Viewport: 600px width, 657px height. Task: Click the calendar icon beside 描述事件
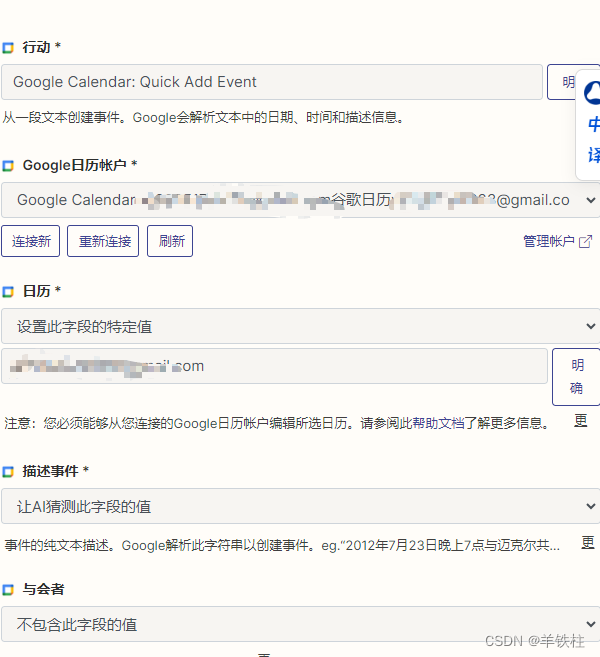8,472
